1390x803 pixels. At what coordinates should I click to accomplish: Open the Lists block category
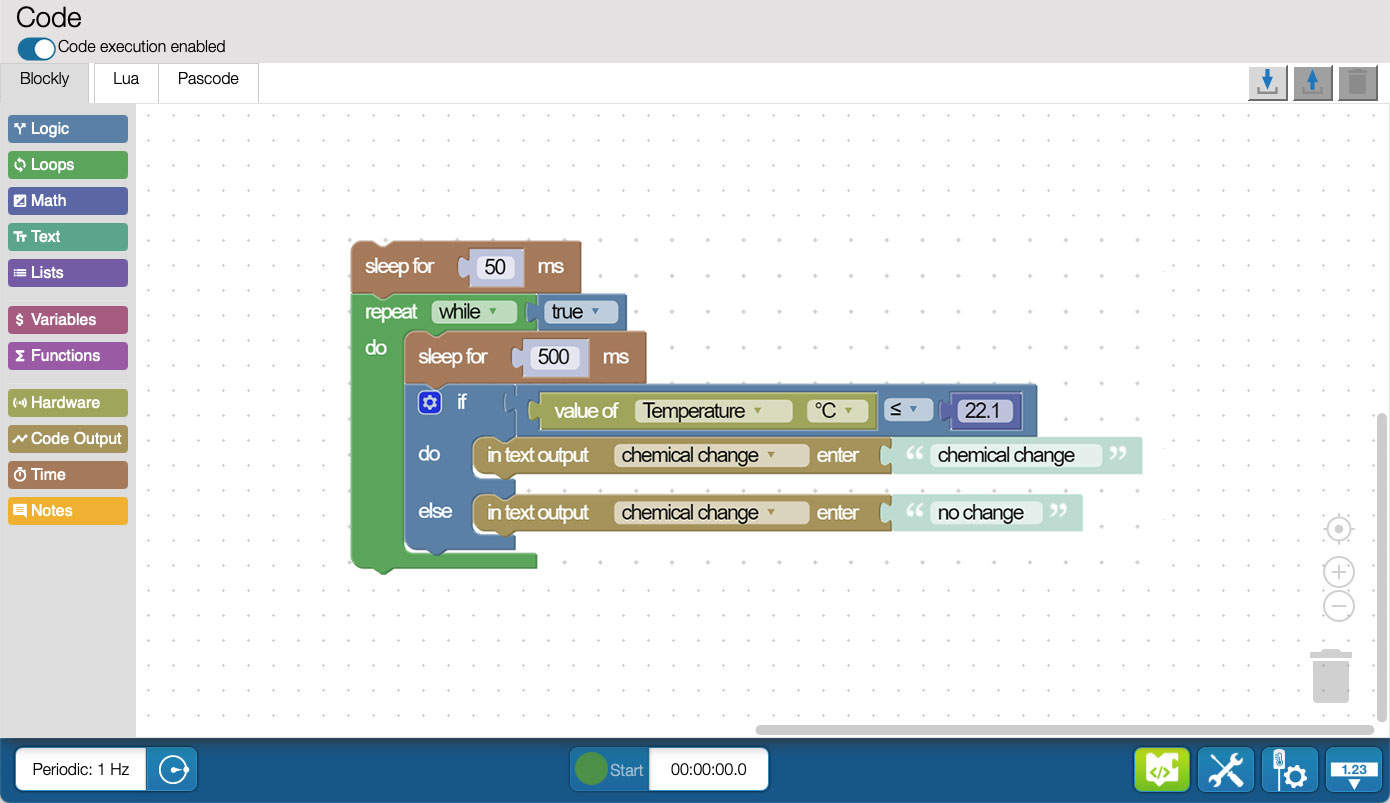68,273
